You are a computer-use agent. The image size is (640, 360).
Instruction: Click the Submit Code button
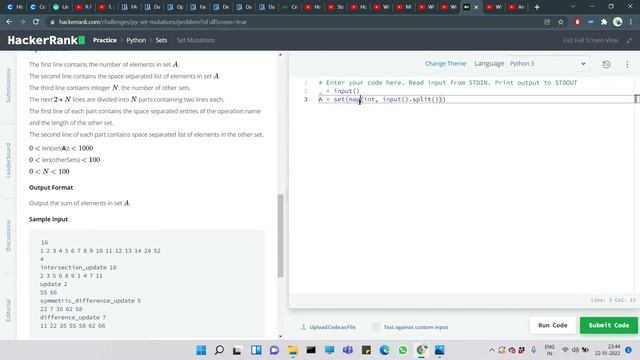coord(609,325)
